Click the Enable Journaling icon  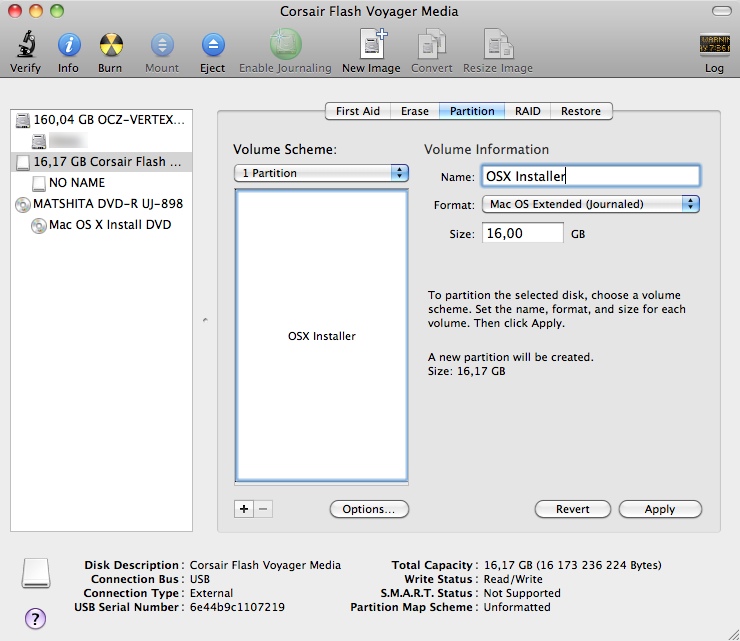[286, 44]
